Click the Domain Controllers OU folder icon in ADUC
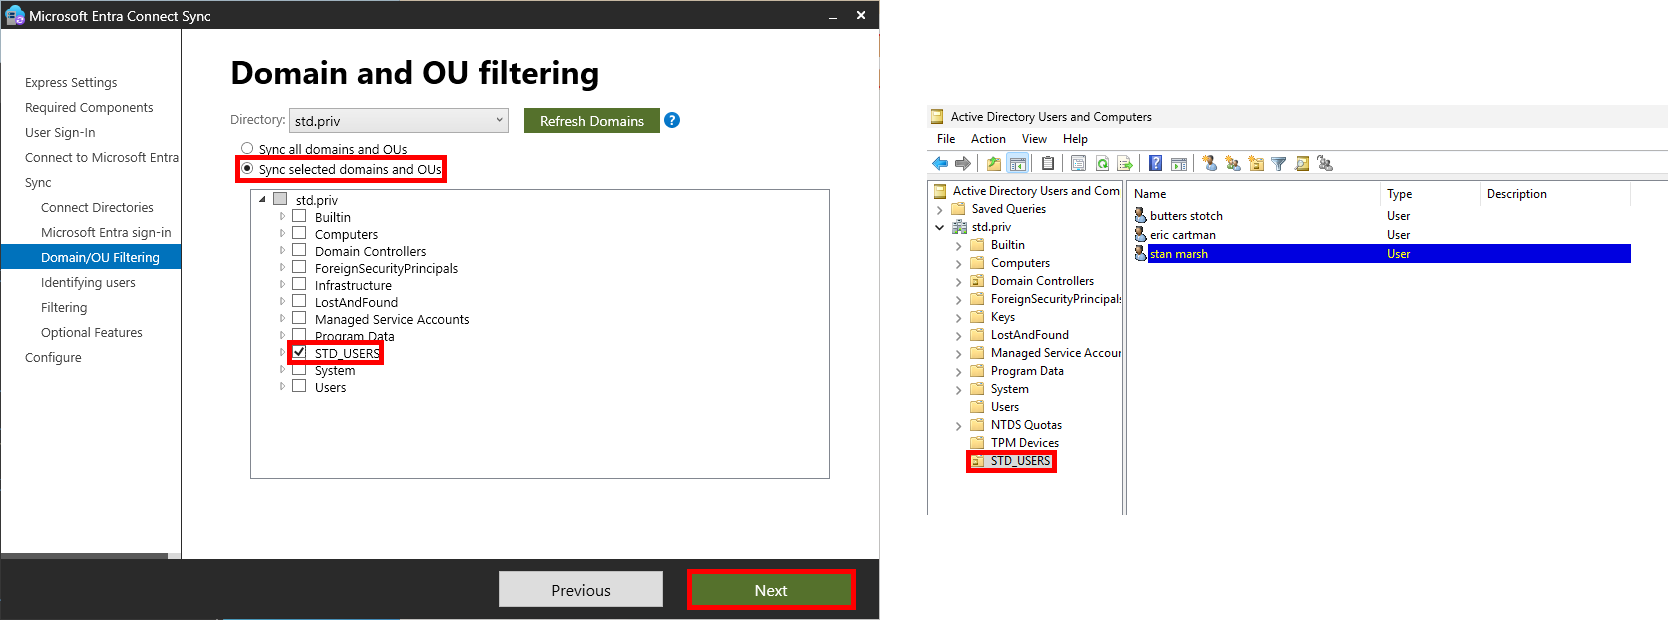1668x620 pixels. click(x=977, y=281)
